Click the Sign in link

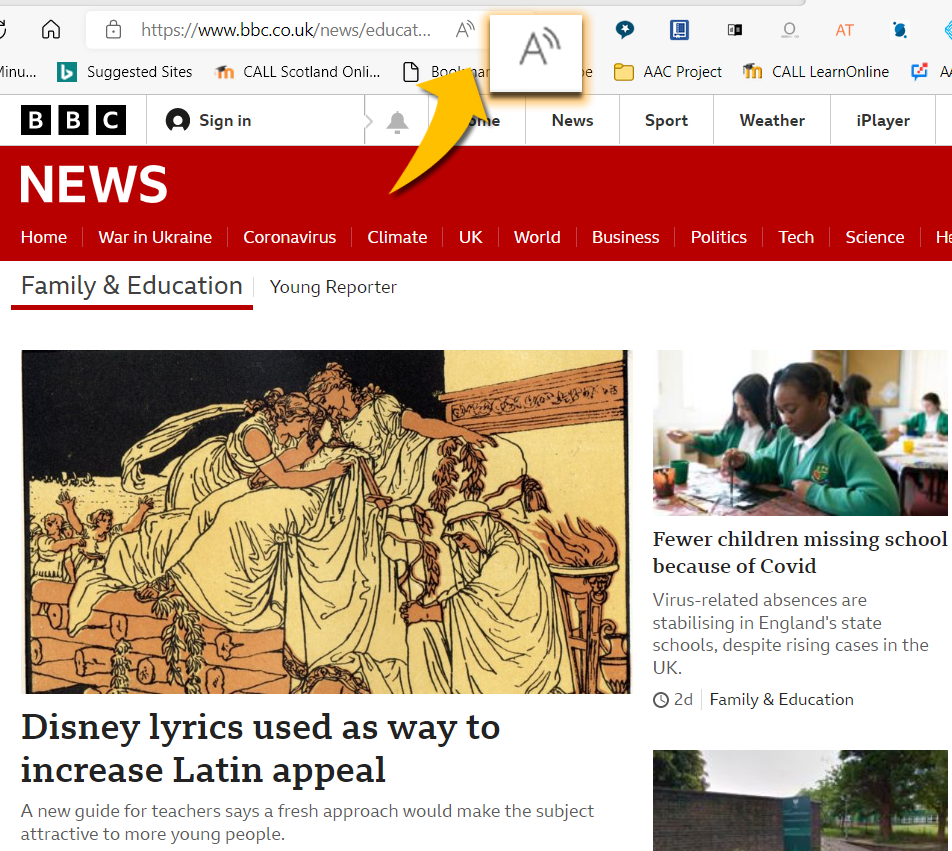pos(225,120)
